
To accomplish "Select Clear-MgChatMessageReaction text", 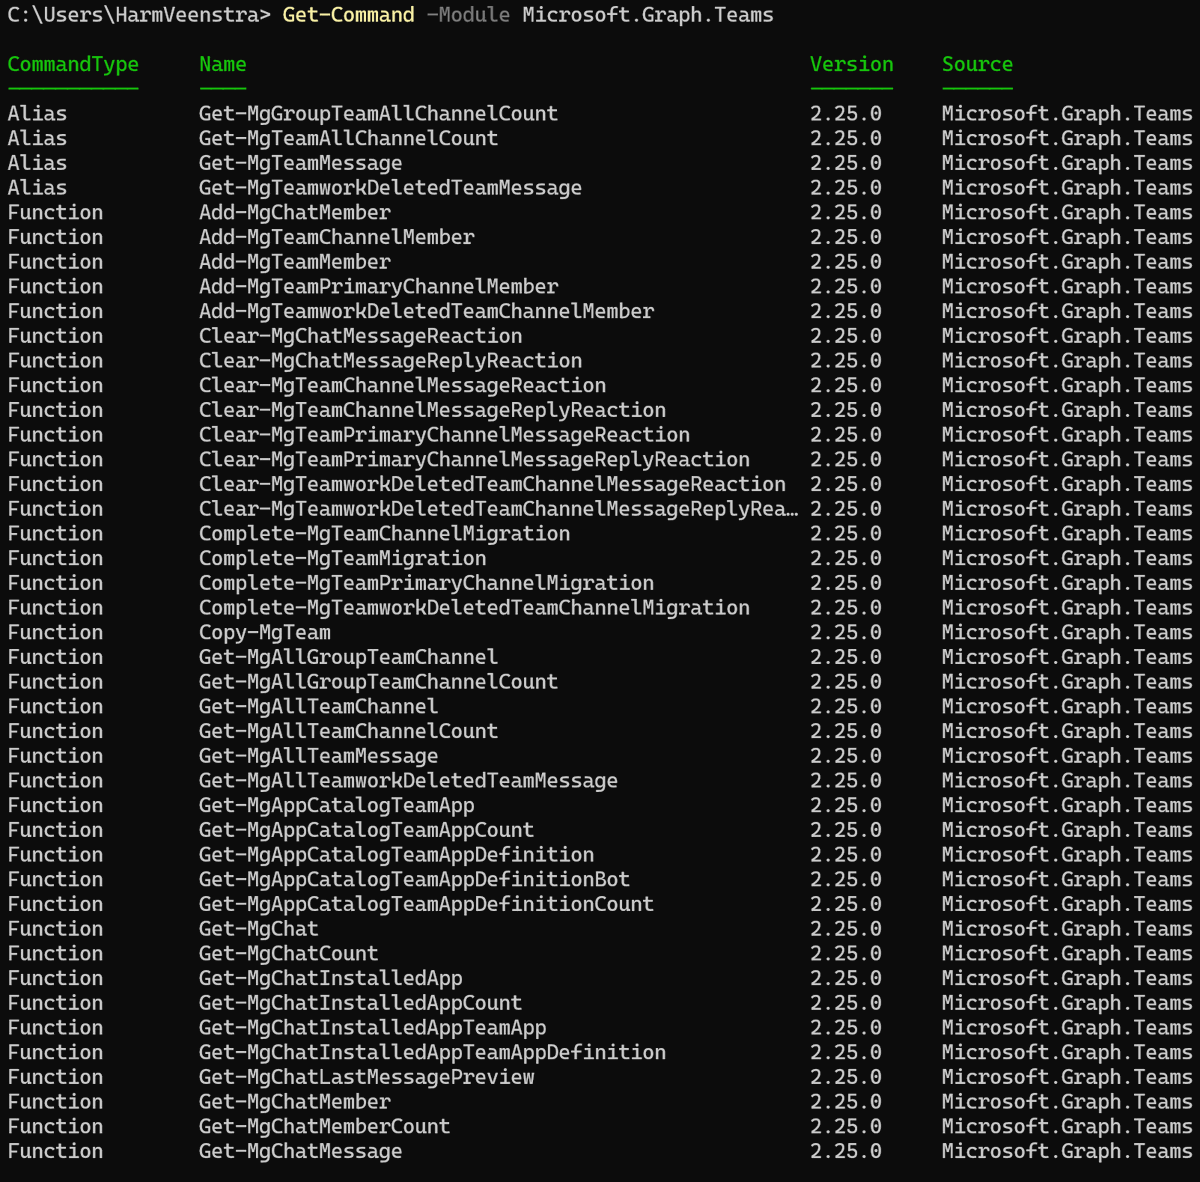I will coord(361,336).
